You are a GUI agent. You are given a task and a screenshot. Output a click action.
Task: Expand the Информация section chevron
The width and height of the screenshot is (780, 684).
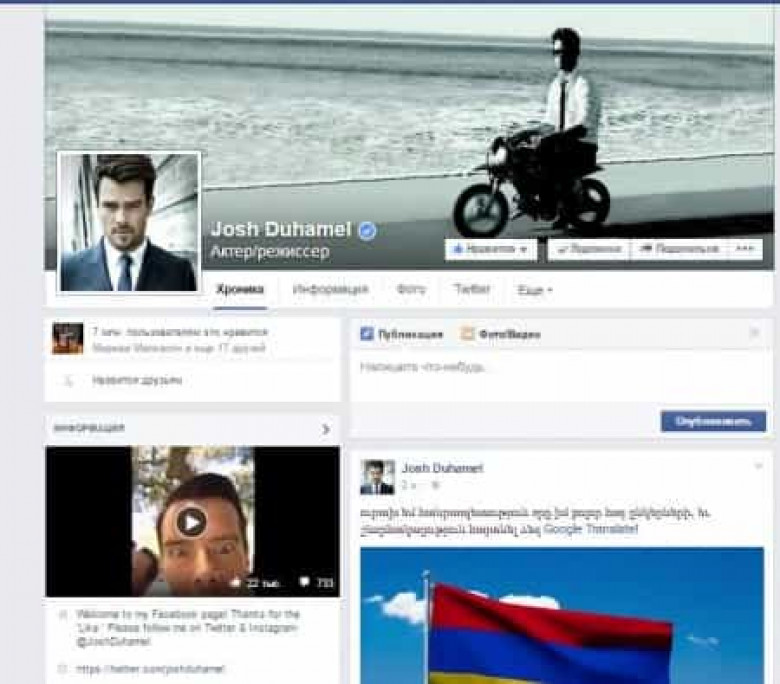coord(325,429)
